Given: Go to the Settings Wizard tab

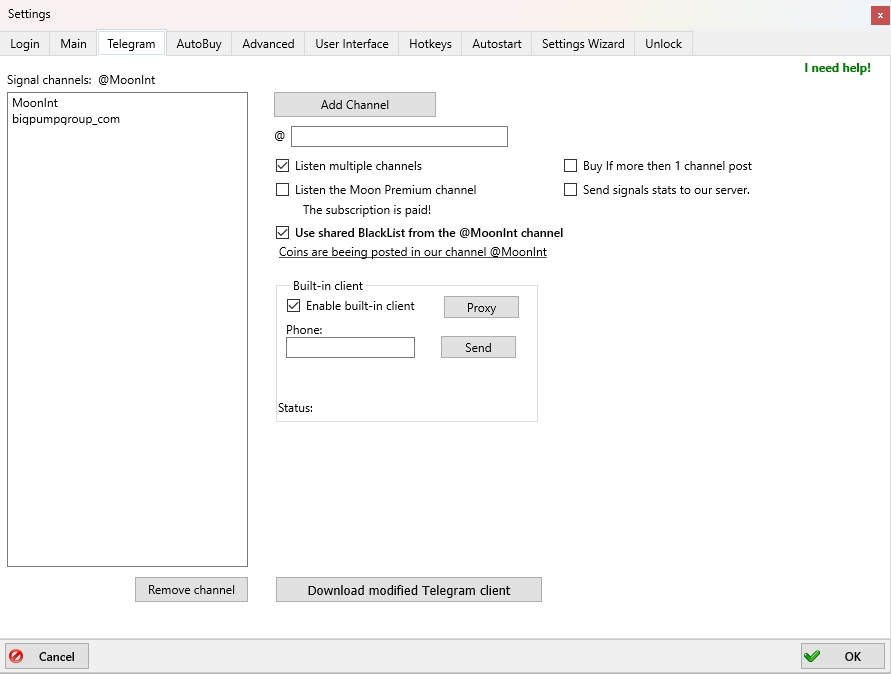Looking at the screenshot, I should point(583,44).
